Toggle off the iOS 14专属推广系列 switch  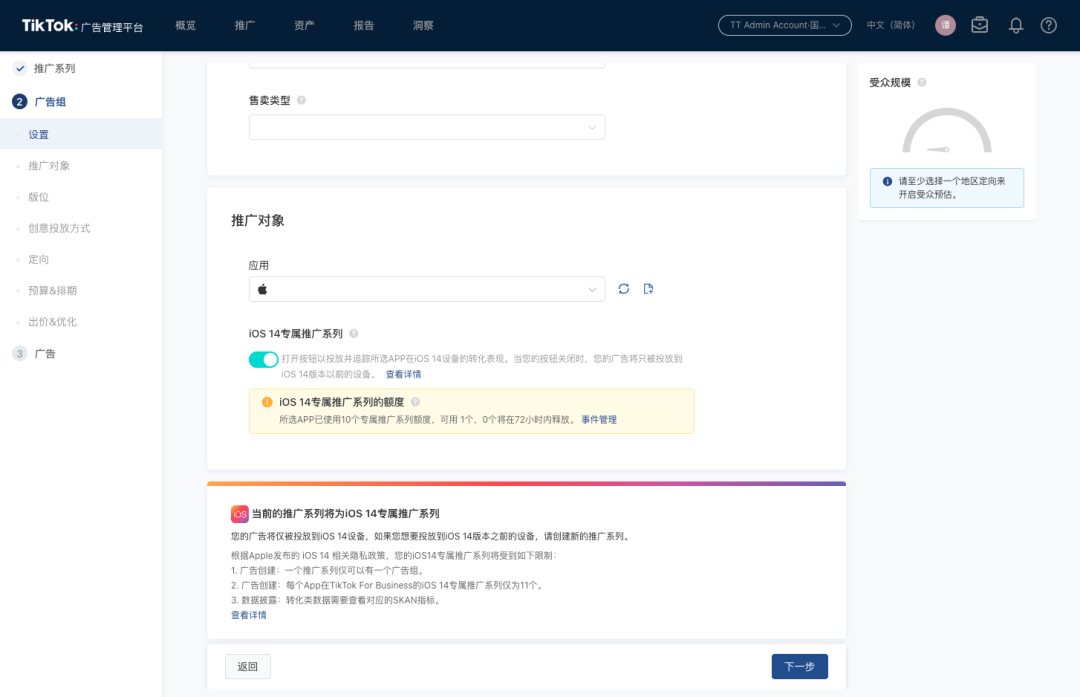[264, 359]
